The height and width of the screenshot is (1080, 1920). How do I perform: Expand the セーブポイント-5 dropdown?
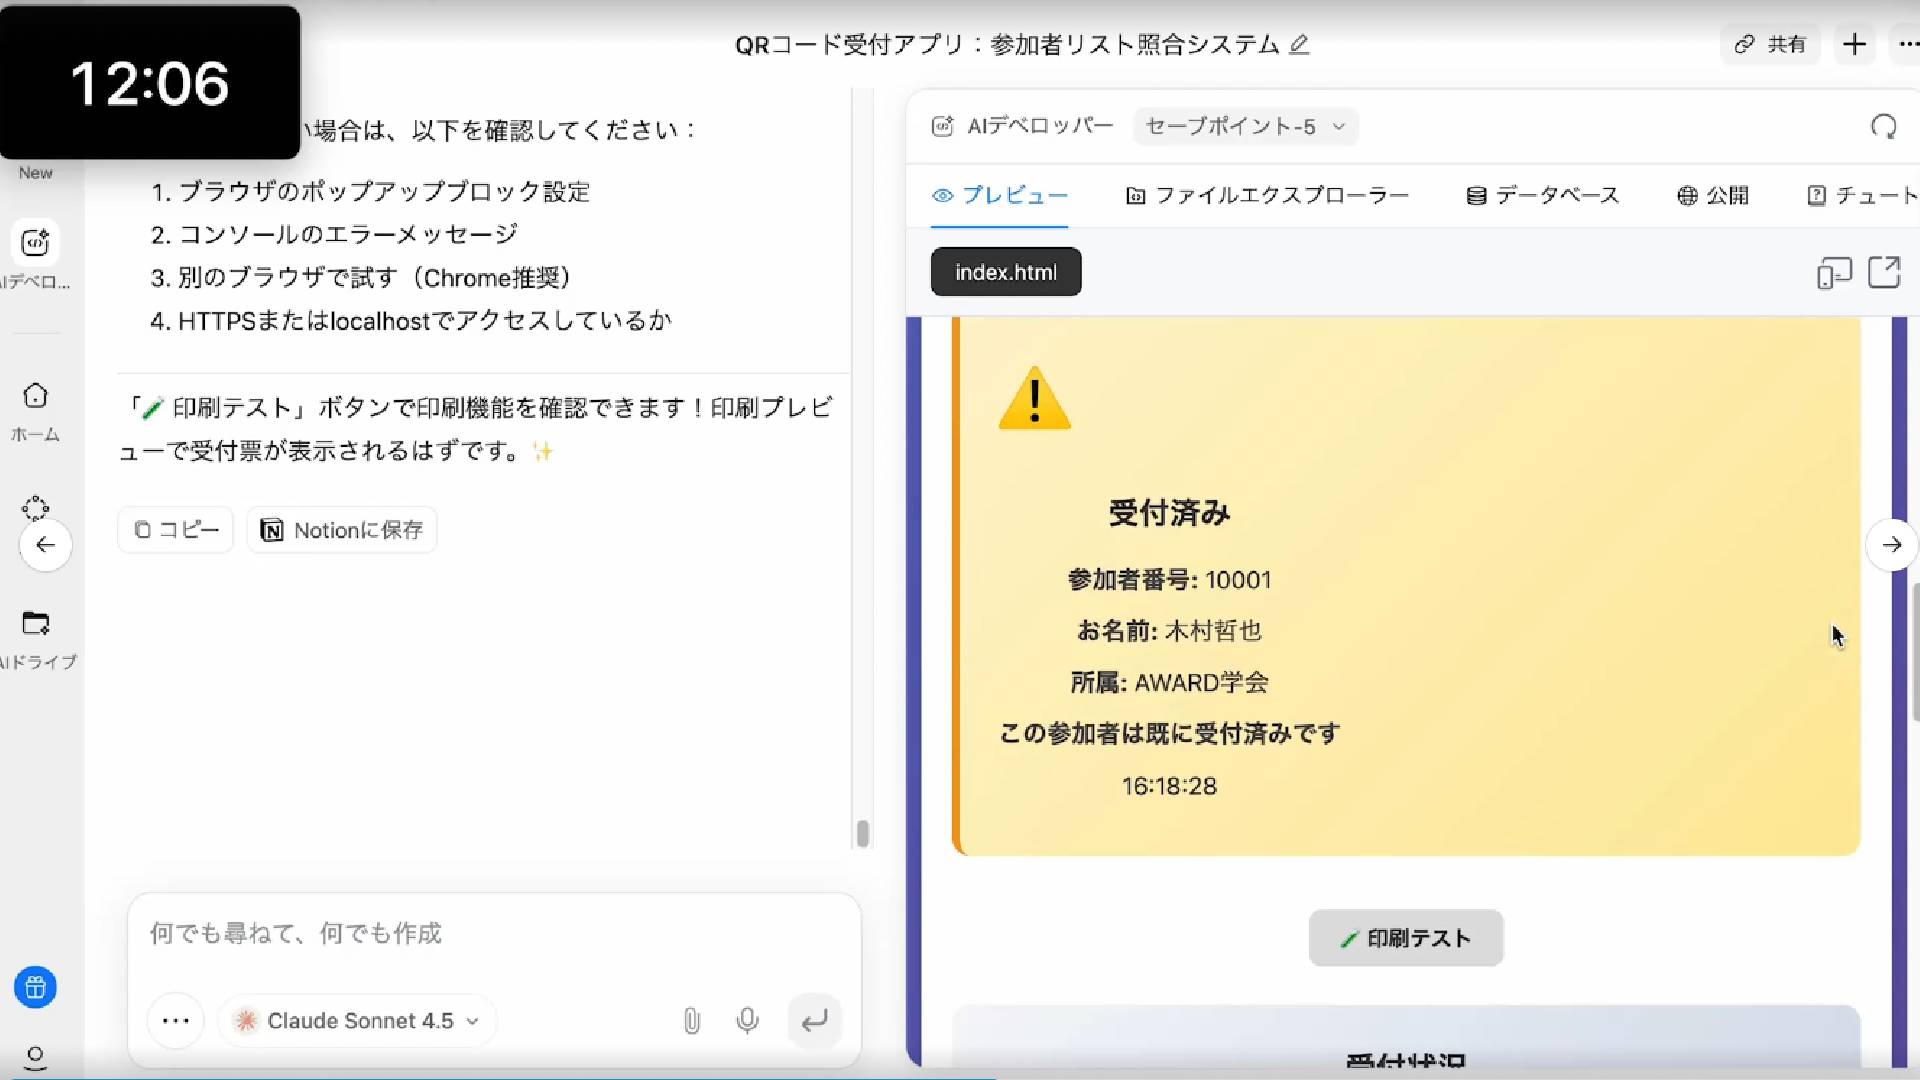1244,127
